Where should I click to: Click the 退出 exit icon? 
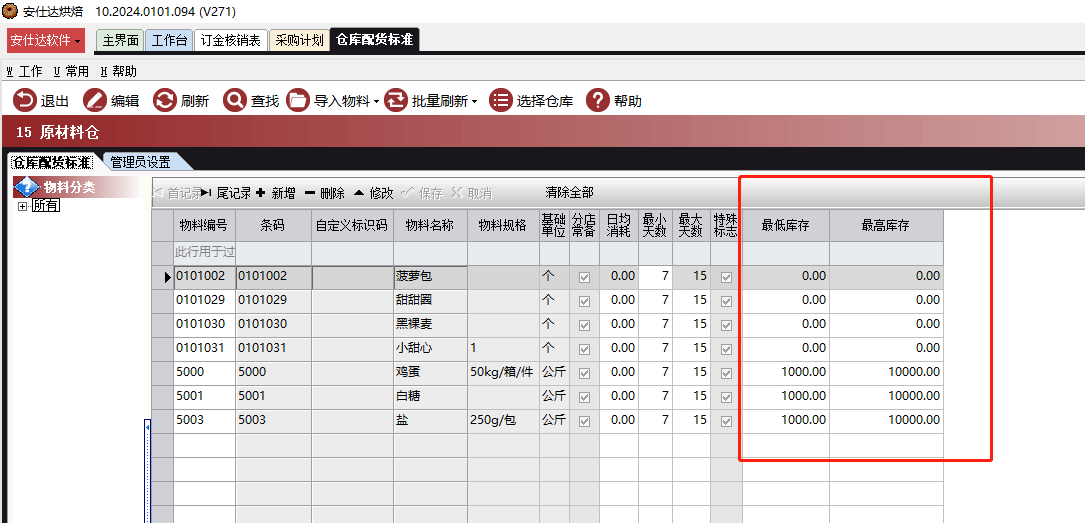[24, 101]
